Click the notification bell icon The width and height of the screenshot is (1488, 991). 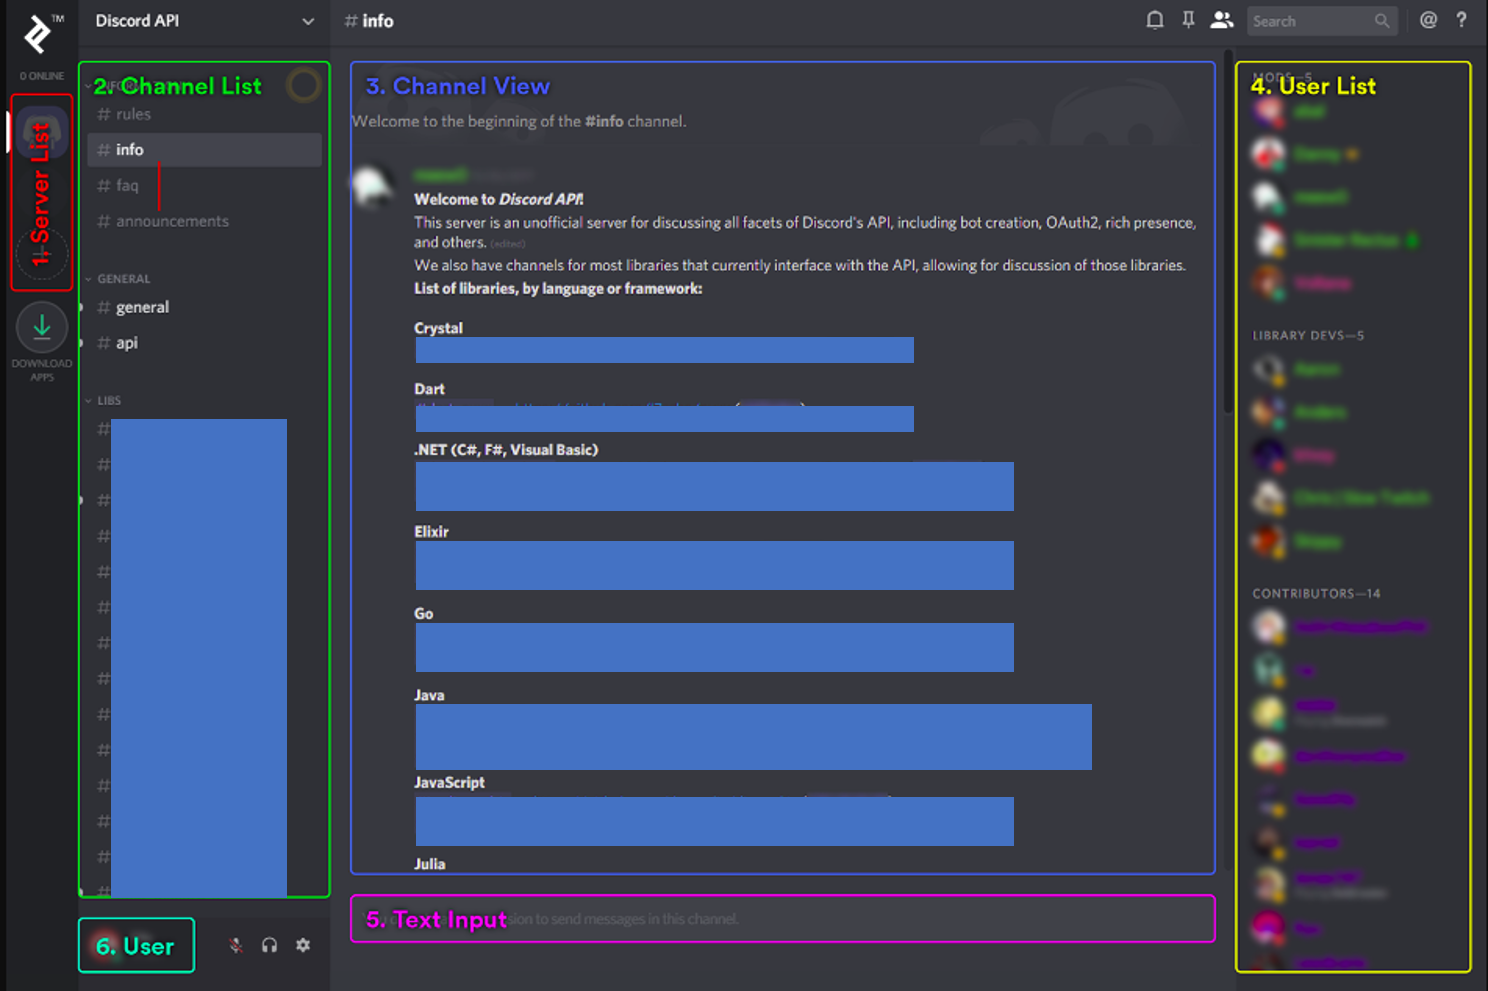[1155, 20]
